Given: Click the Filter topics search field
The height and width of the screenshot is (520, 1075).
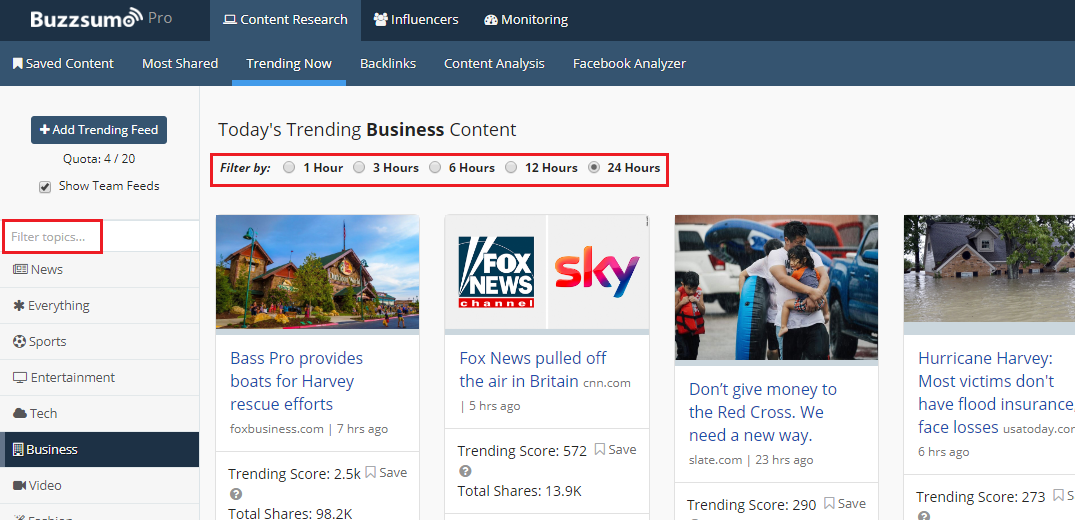Looking at the screenshot, I should [x=100, y=237].
